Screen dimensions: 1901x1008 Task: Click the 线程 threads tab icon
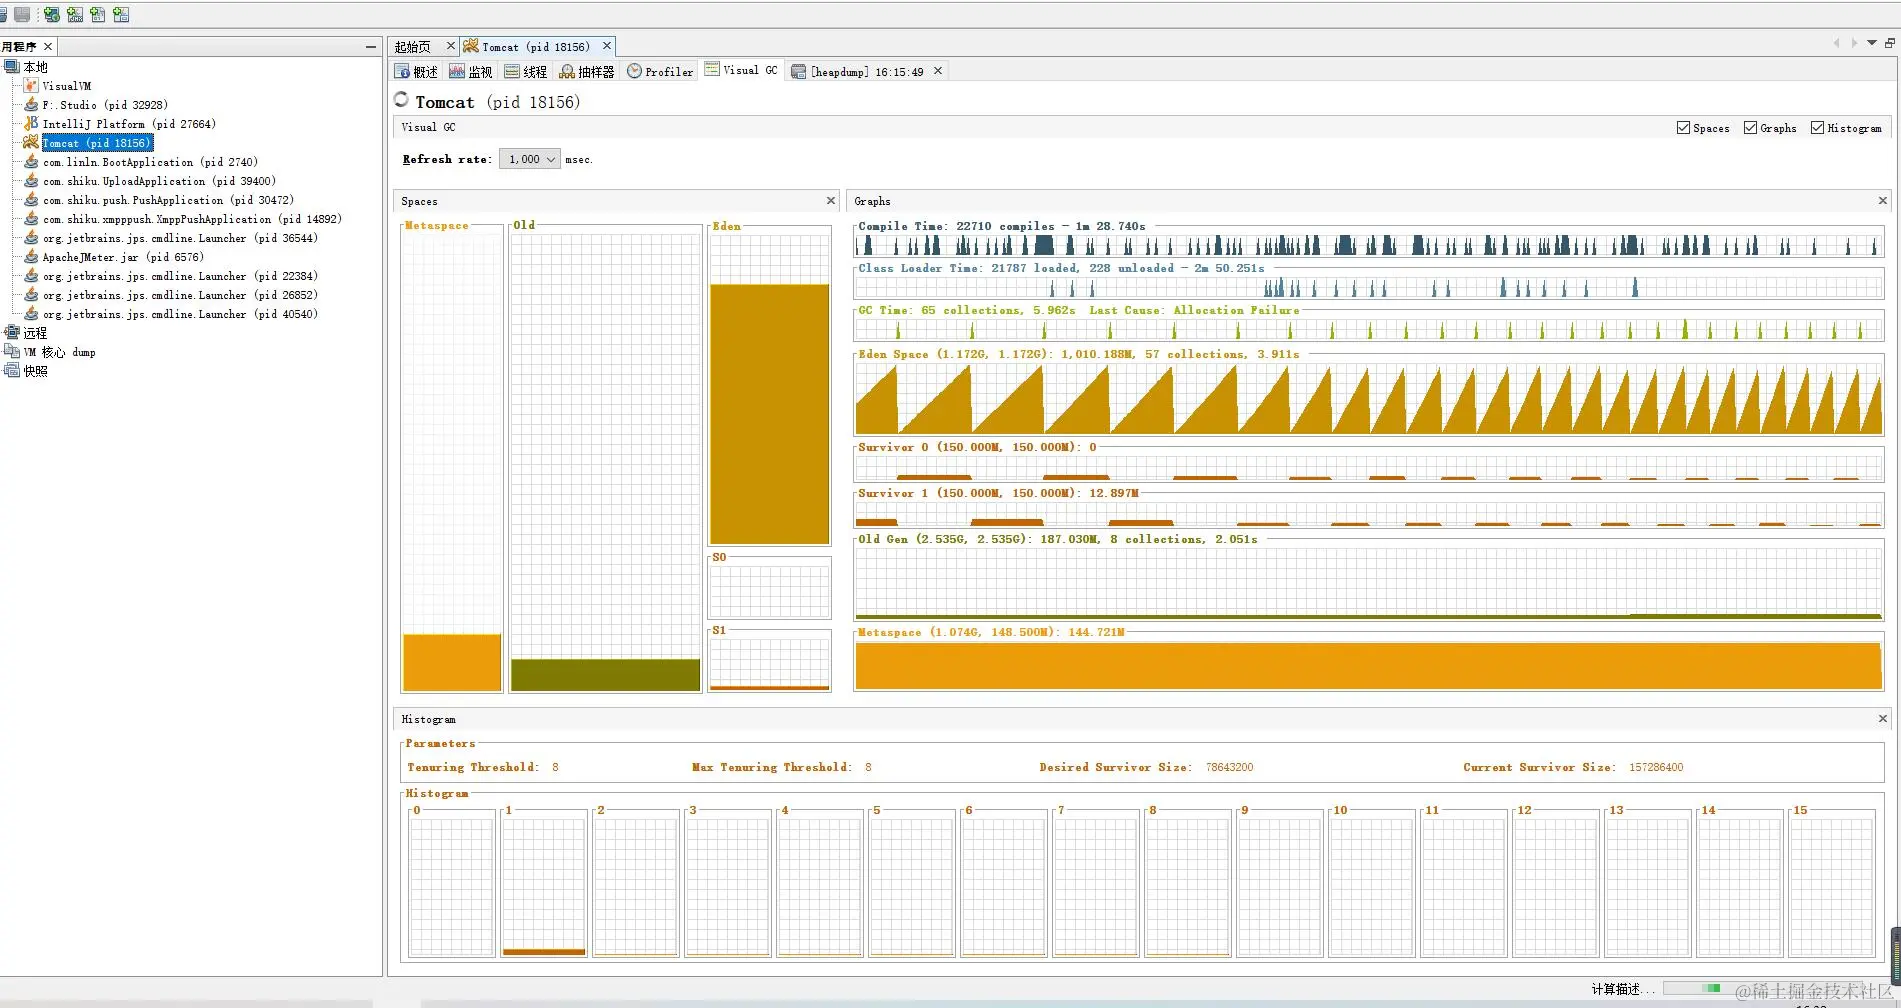(x=512, y=71)
